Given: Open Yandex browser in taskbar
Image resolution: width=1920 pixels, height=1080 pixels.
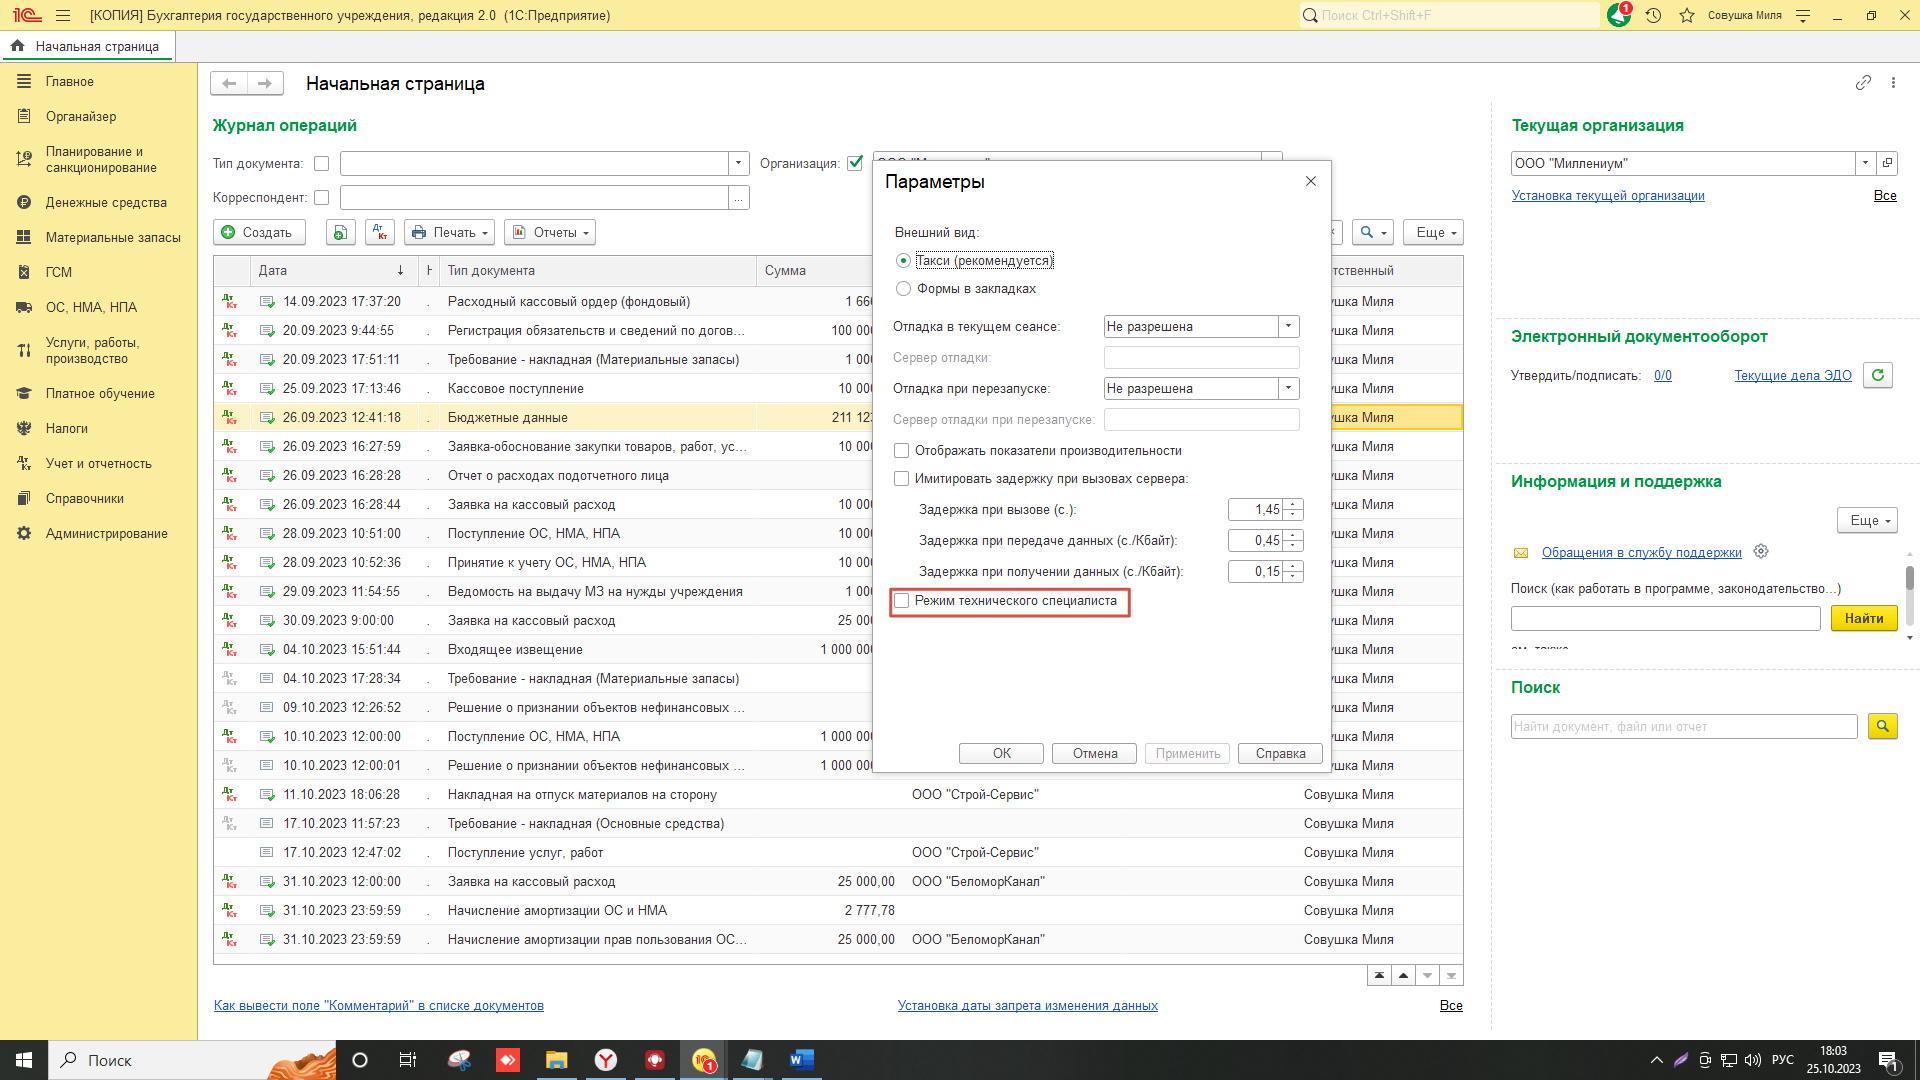Looking at the screenshot, I should (606, 1060).
